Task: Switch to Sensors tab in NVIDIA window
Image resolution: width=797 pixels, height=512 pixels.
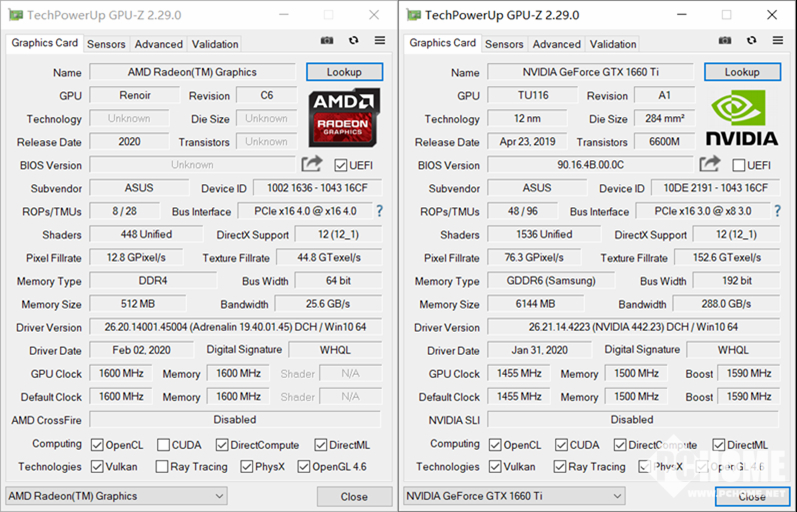Action: click(x=504, y=44)
